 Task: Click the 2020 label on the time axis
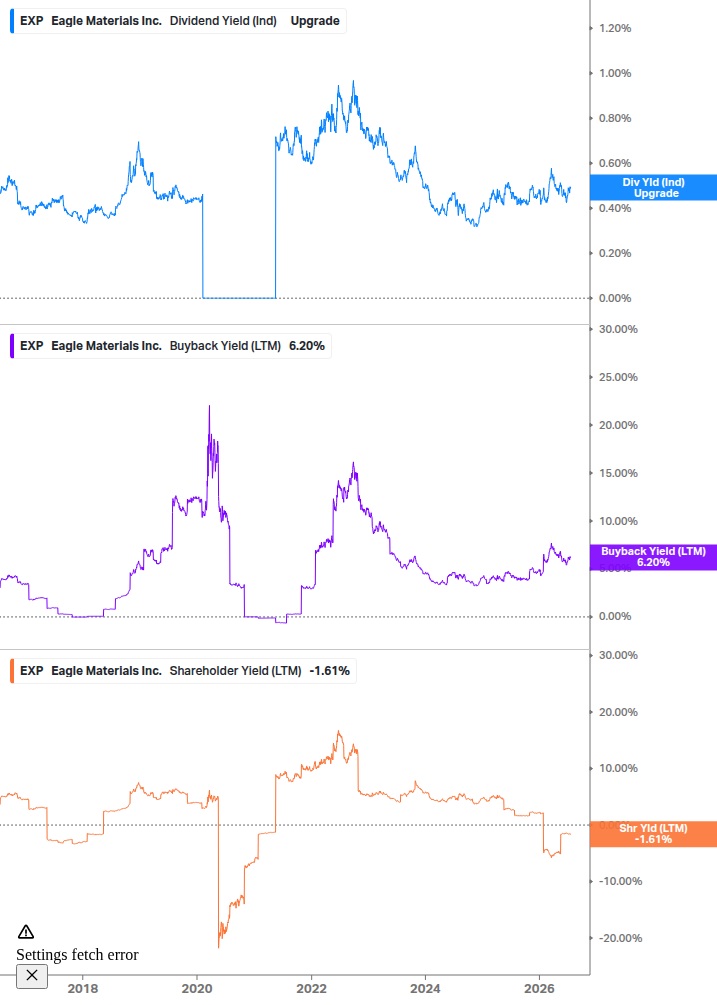click(197, 988)
